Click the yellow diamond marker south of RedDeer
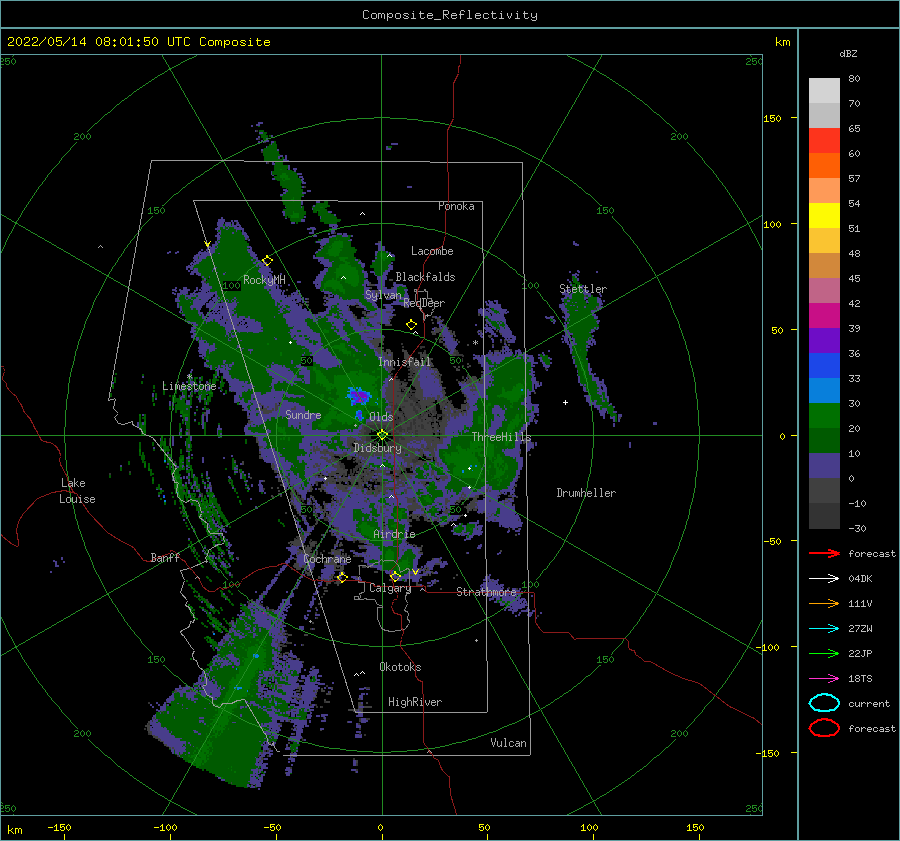 (411, 325)
